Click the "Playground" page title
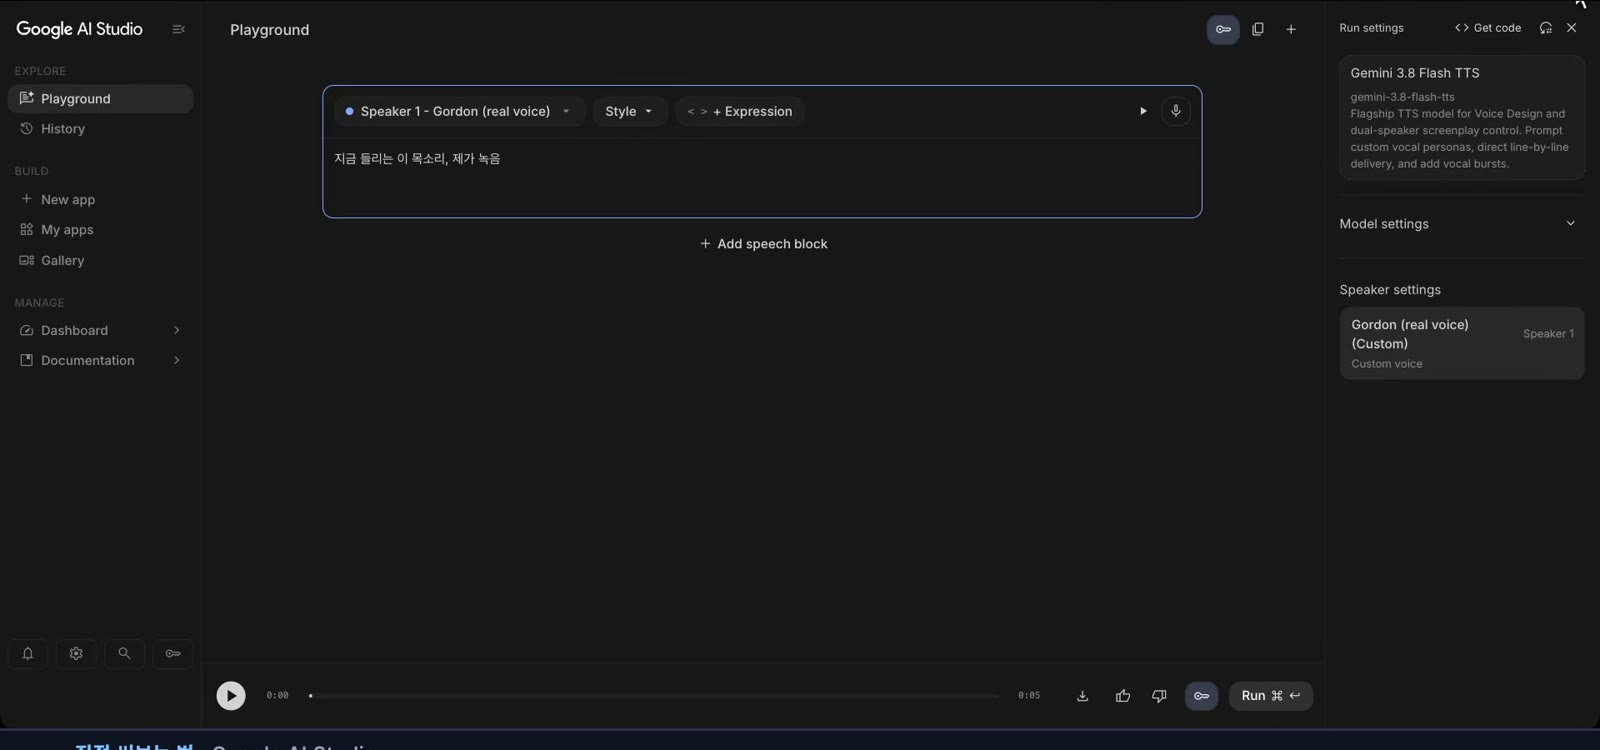Screen dimensions: 1600x750 270,30
